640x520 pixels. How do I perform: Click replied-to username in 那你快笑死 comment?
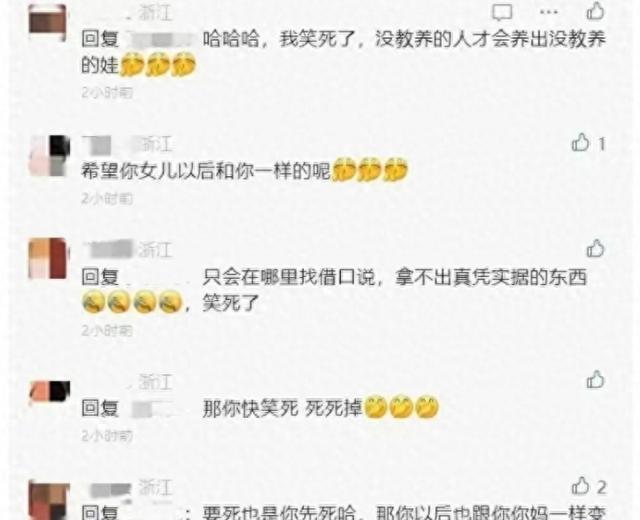[154, 409]
